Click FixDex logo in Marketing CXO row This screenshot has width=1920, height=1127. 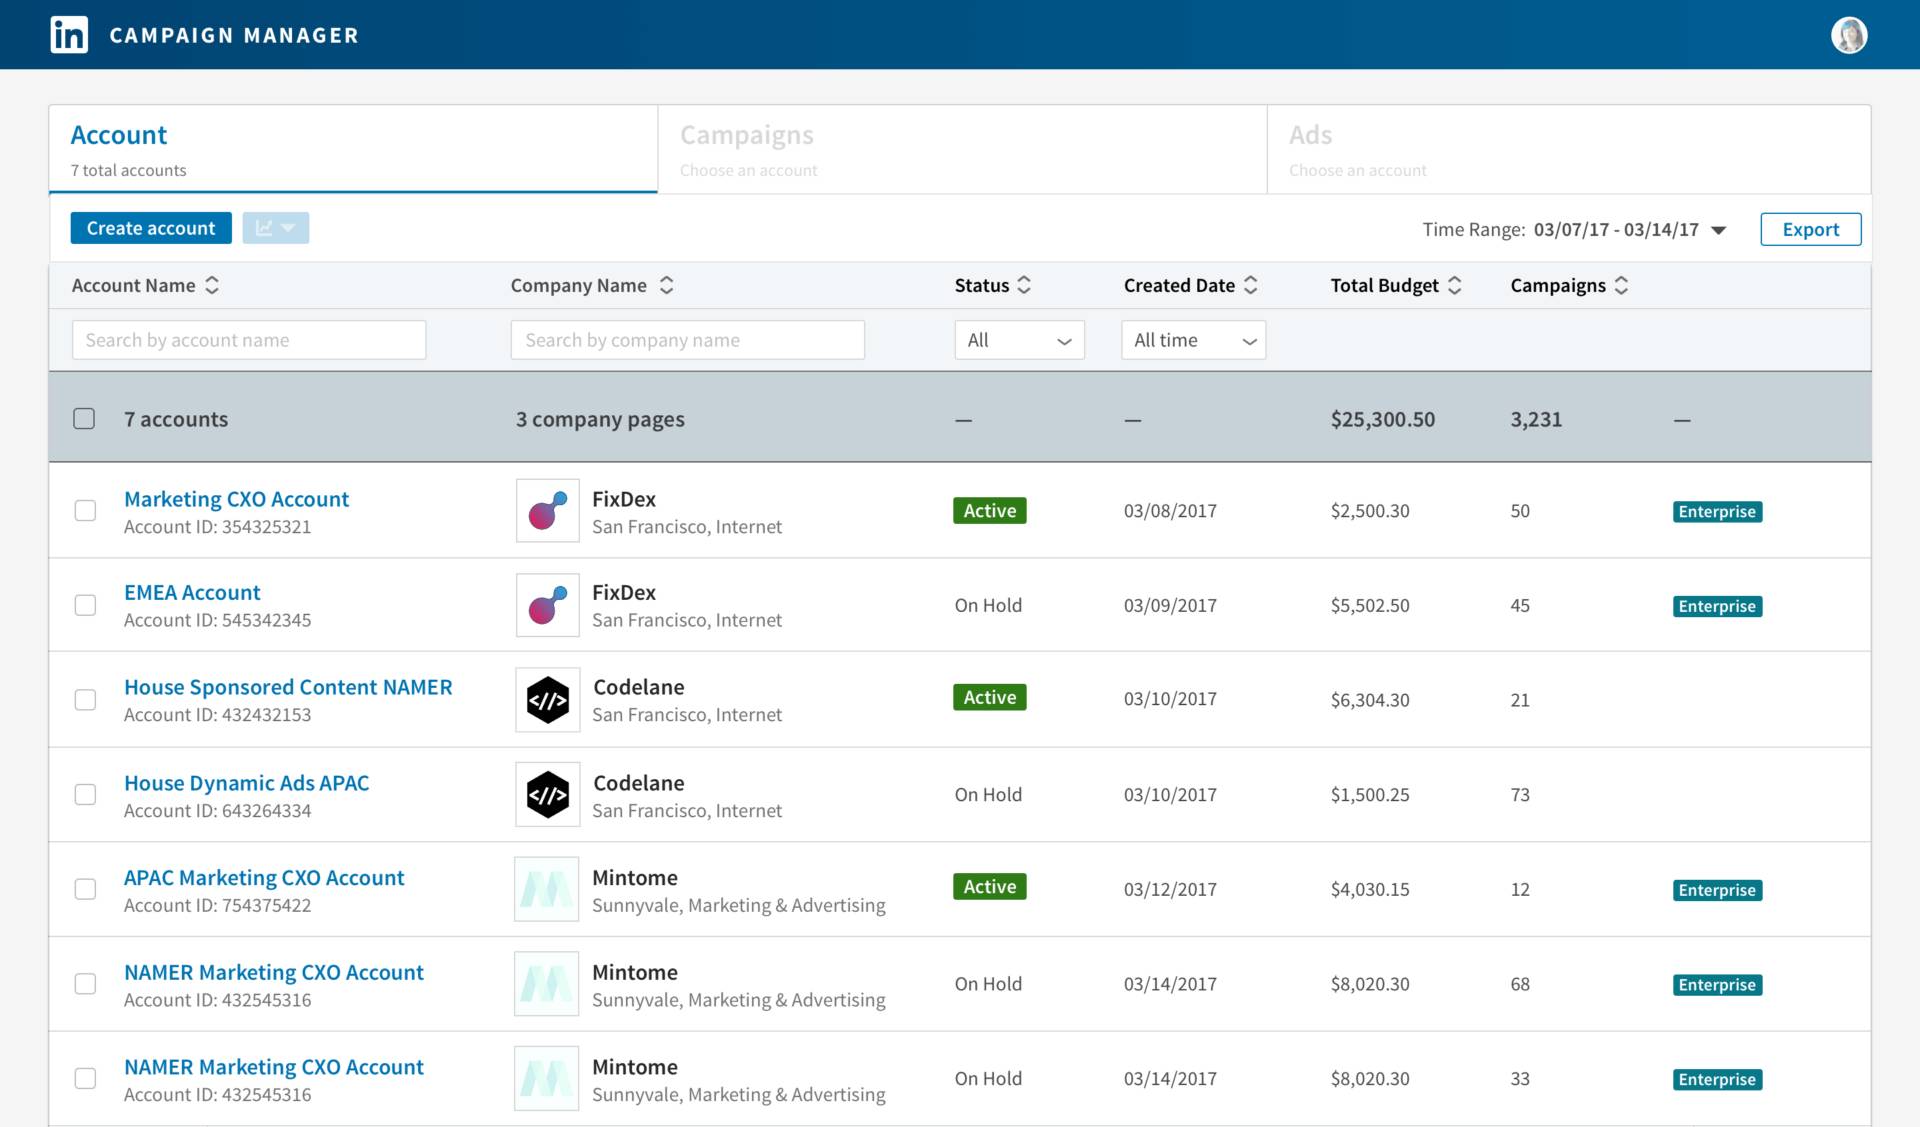coord(547,510)
